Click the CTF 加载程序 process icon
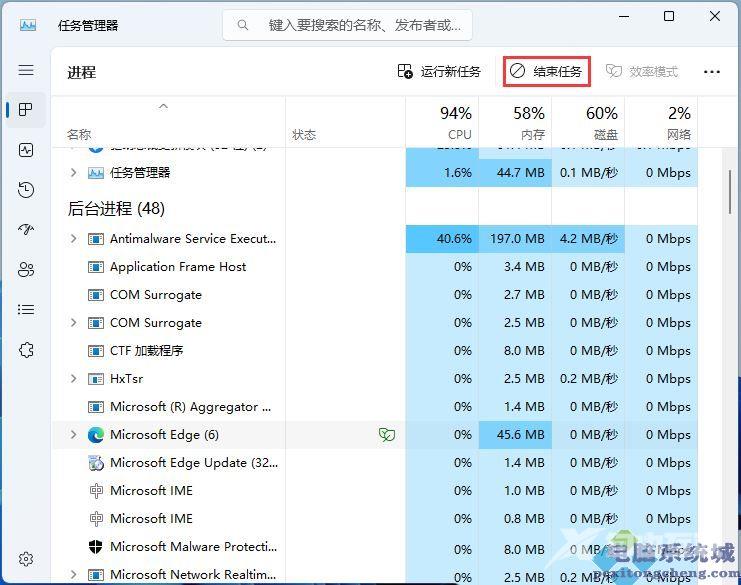The height and width of the screenshot is (585, 741). pyautogui.click(x=96, y=351)
